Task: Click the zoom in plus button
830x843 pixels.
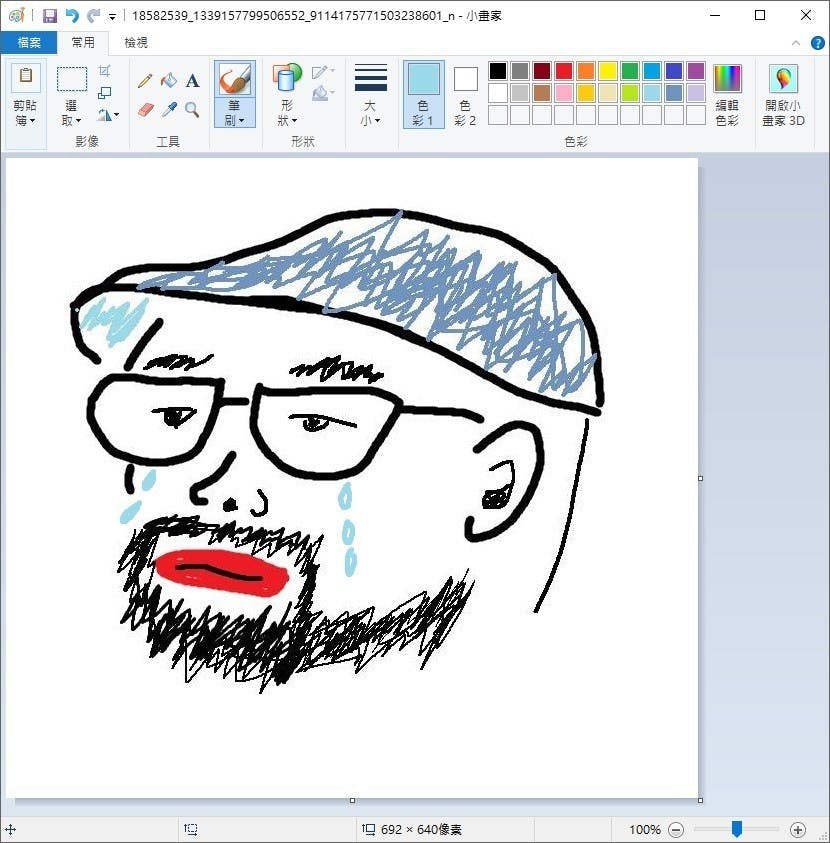Action: [798, 830]
